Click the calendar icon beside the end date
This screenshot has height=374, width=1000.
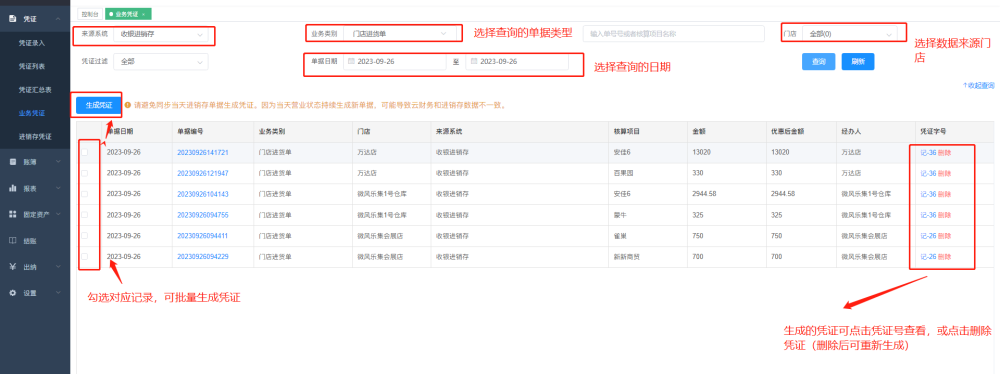[474, 61]
